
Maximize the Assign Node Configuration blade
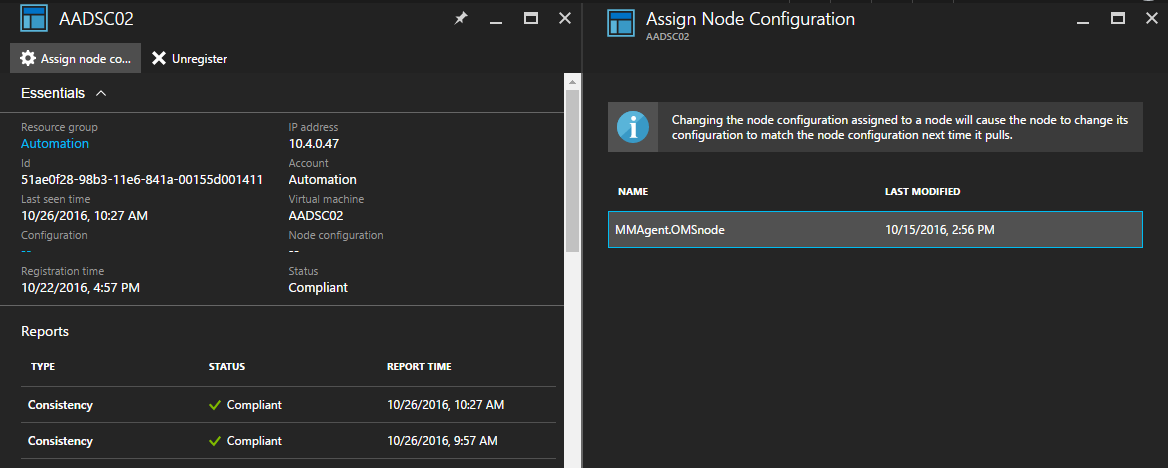coord(1118,19)
